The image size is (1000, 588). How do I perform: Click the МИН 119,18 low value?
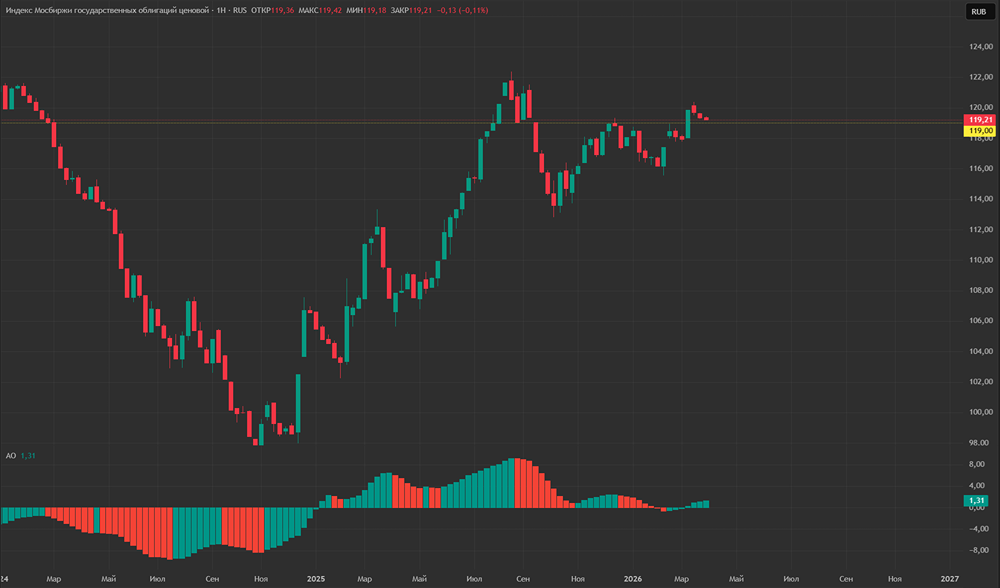[366, 10]
